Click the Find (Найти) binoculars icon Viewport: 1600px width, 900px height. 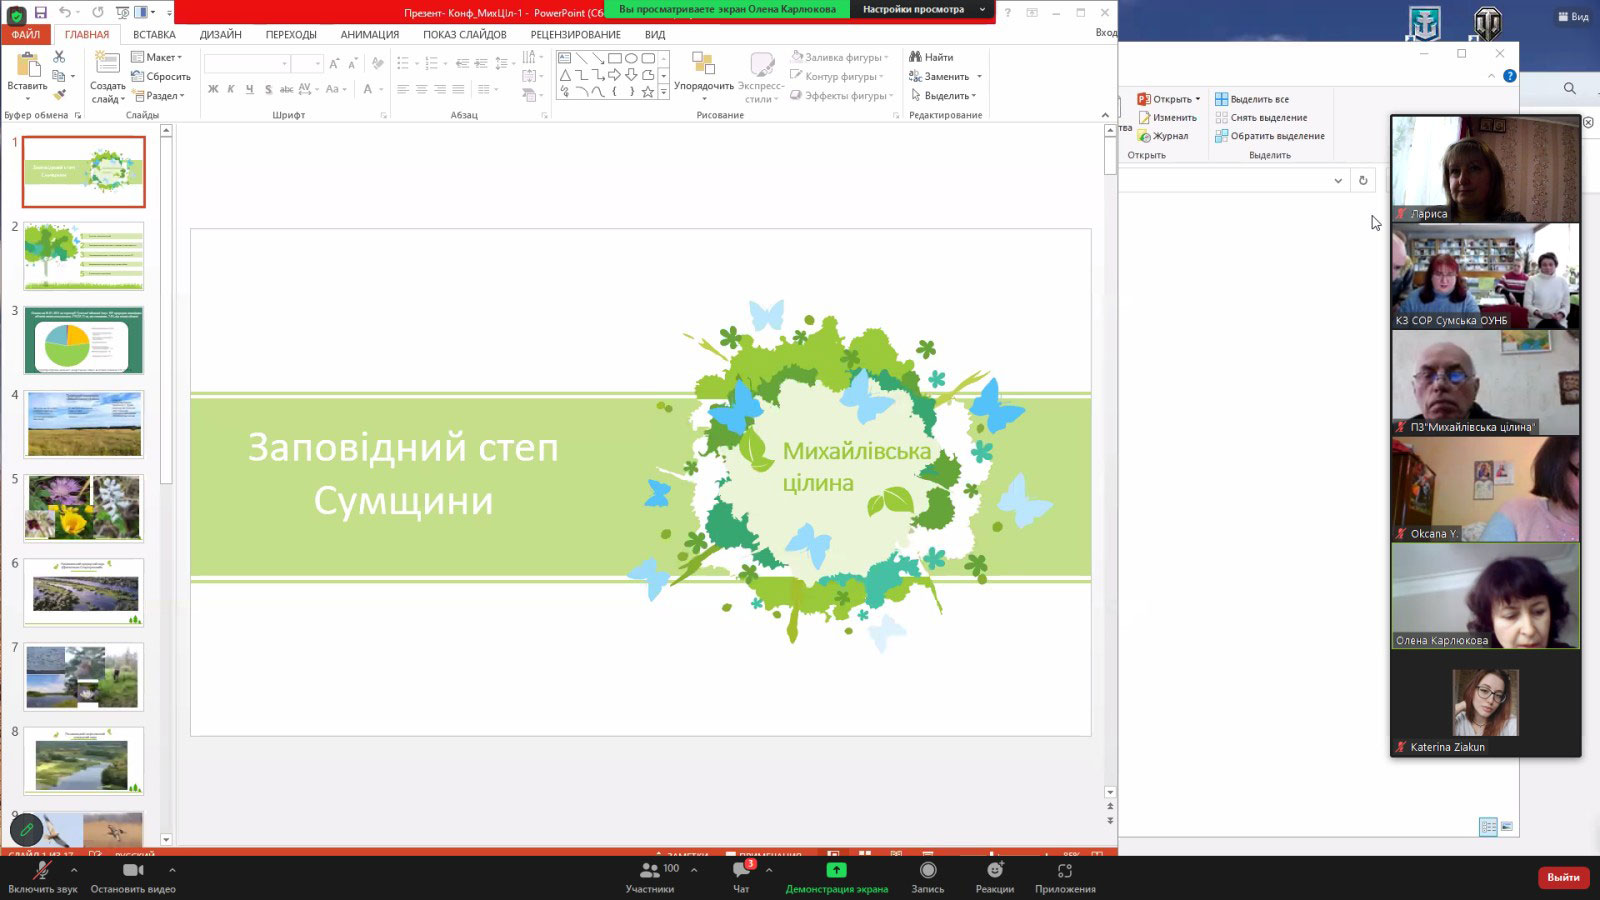[x=915, y=57]
